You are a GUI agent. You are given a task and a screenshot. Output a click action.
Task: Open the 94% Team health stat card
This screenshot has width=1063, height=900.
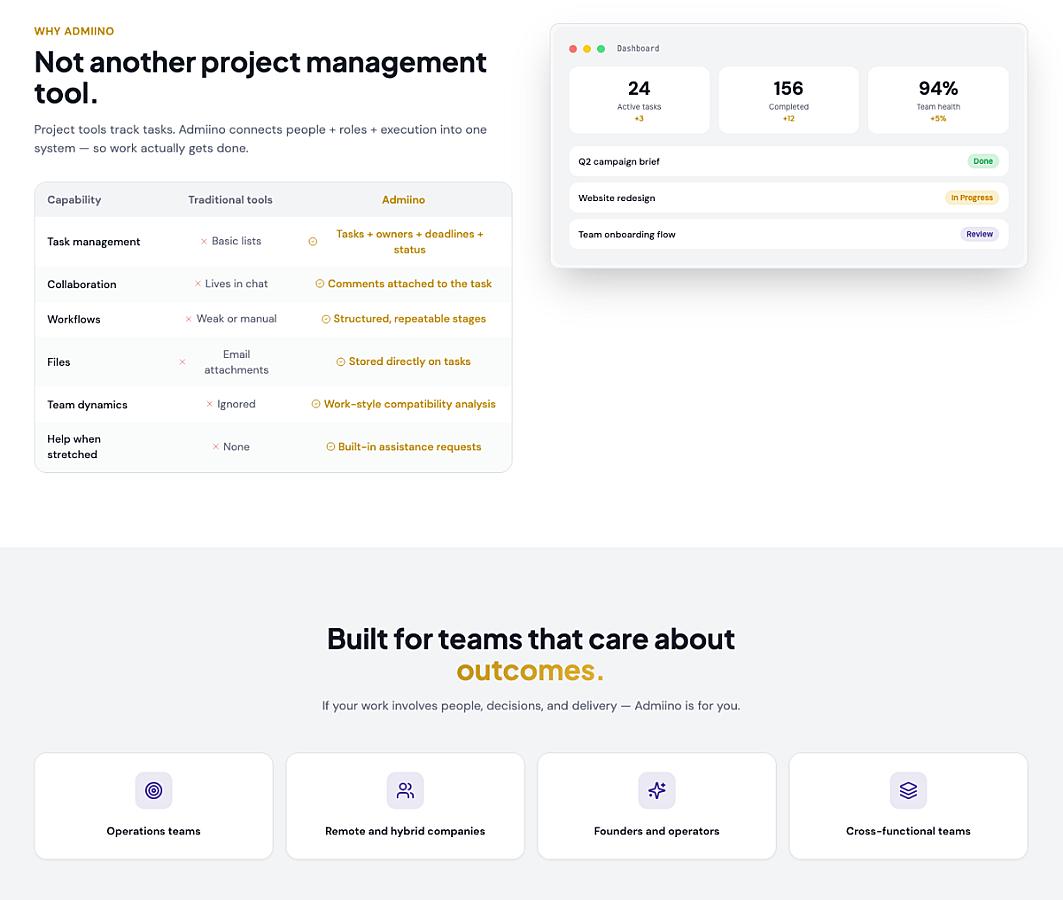[x=938, y=100]
